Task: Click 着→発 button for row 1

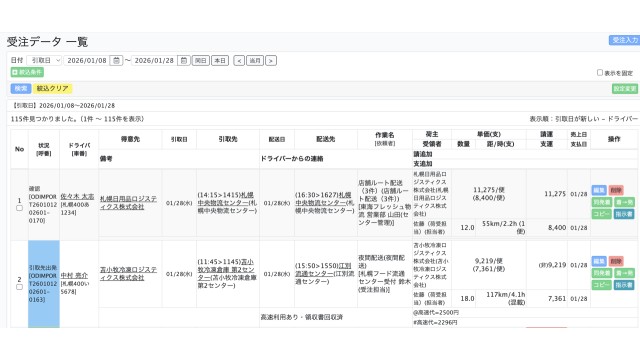Action: tap(624, 202)
